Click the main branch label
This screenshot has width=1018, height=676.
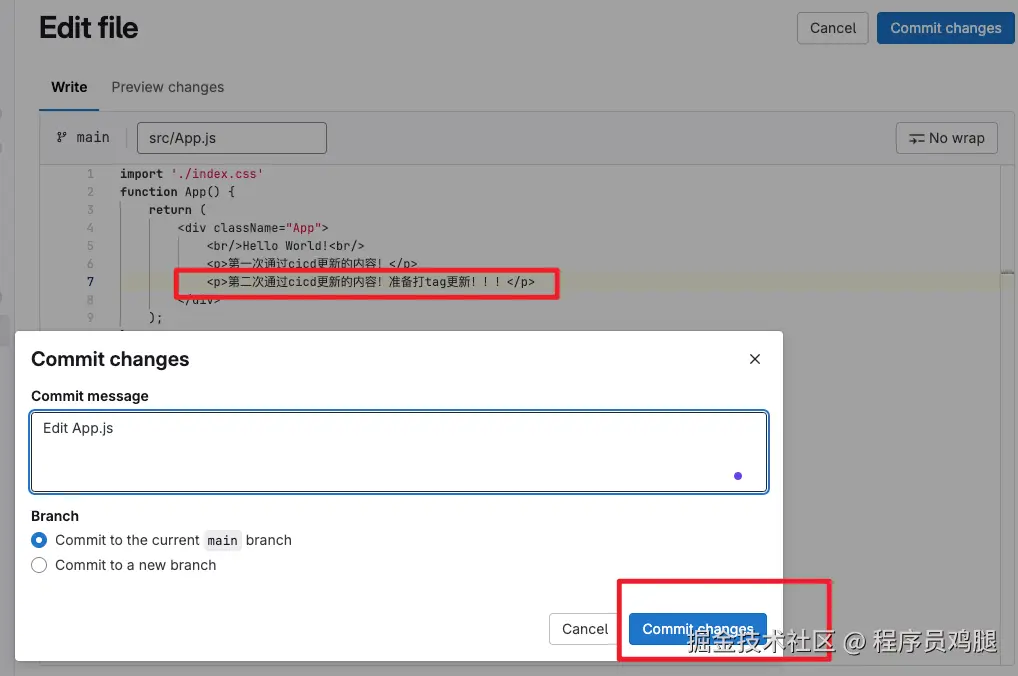pos(93,137)
